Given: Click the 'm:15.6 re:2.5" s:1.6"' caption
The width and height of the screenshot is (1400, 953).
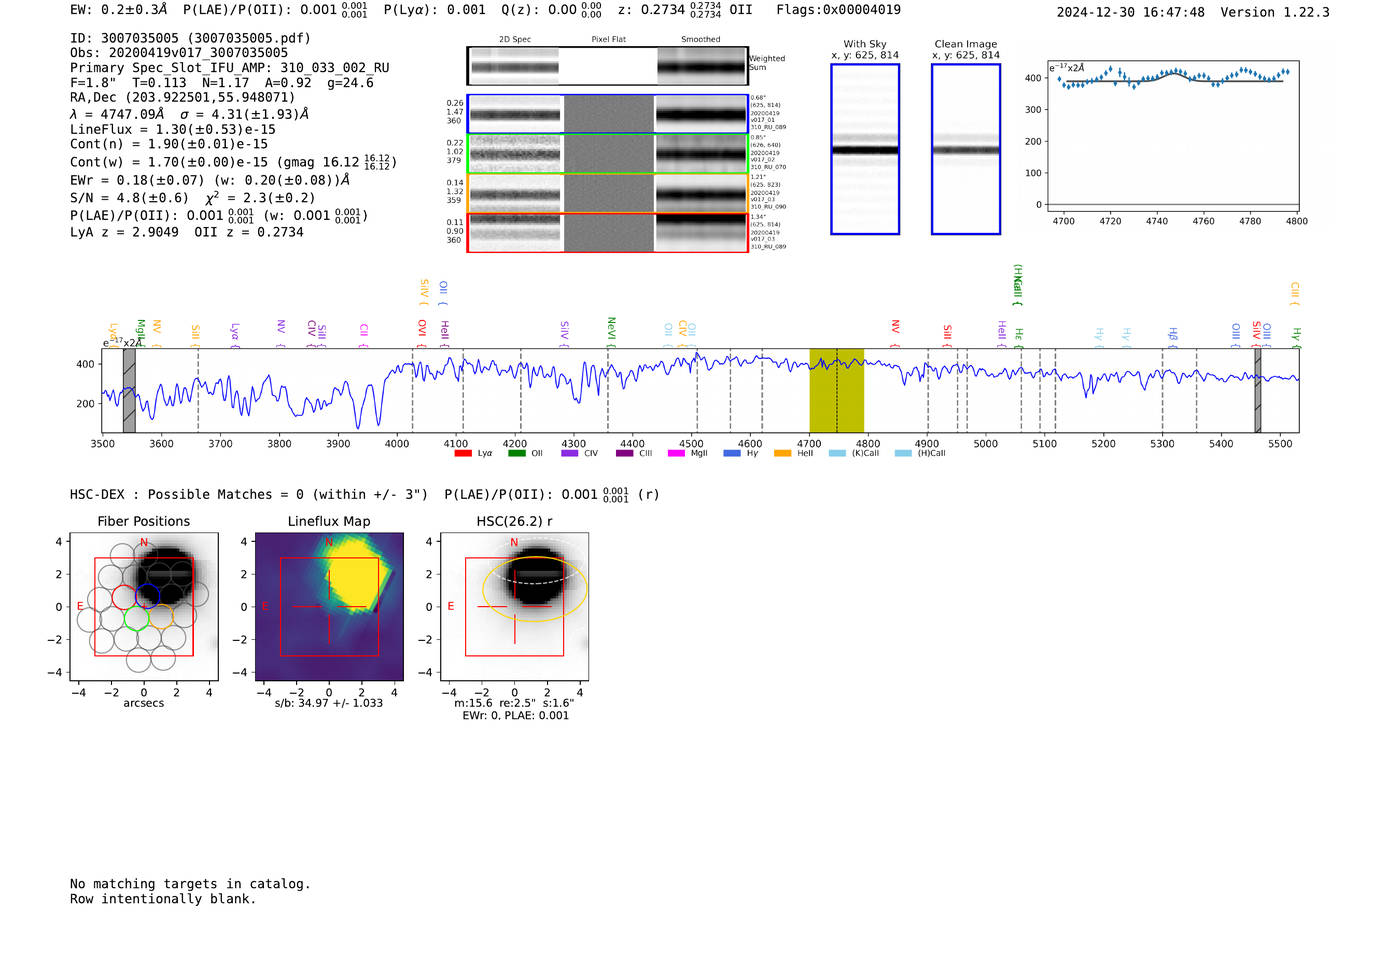Looking at the screenshot, I should pyautogui.click(x=515, y=703).
